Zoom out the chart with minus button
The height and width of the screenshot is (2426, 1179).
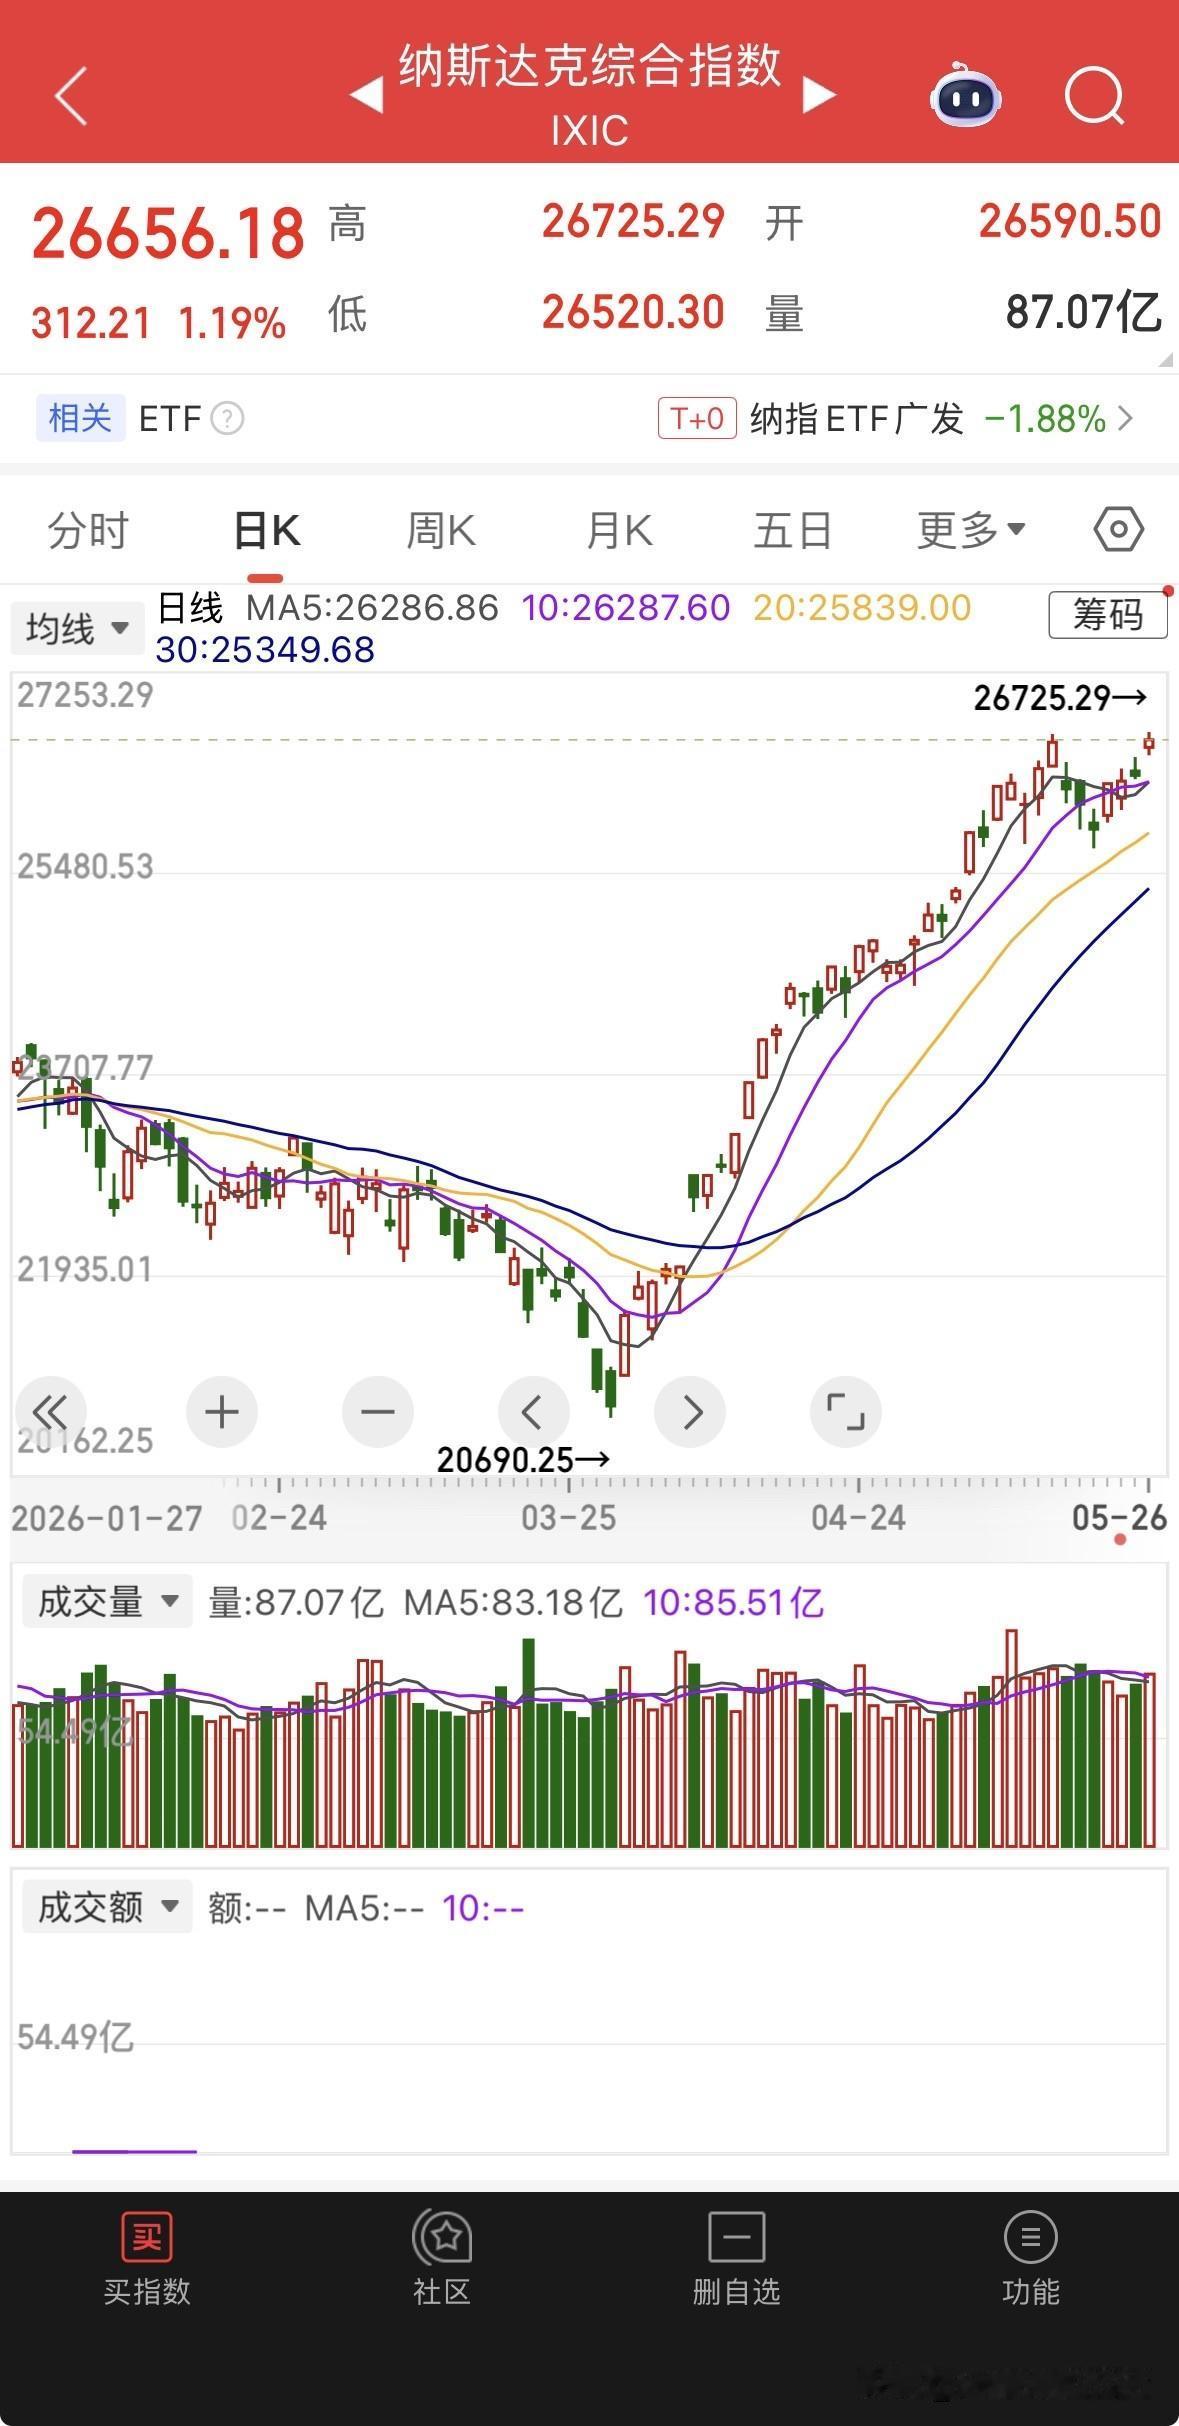(378, 1412)
